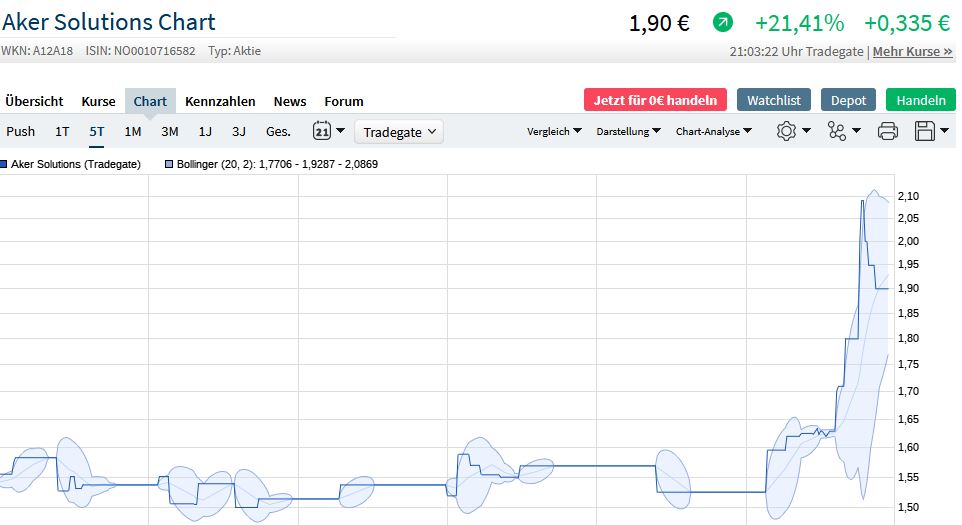Open the Vergleich dropdown menu
Viewport: 962px width, 525px height.
pyautogui.click(x=554, y=131)
